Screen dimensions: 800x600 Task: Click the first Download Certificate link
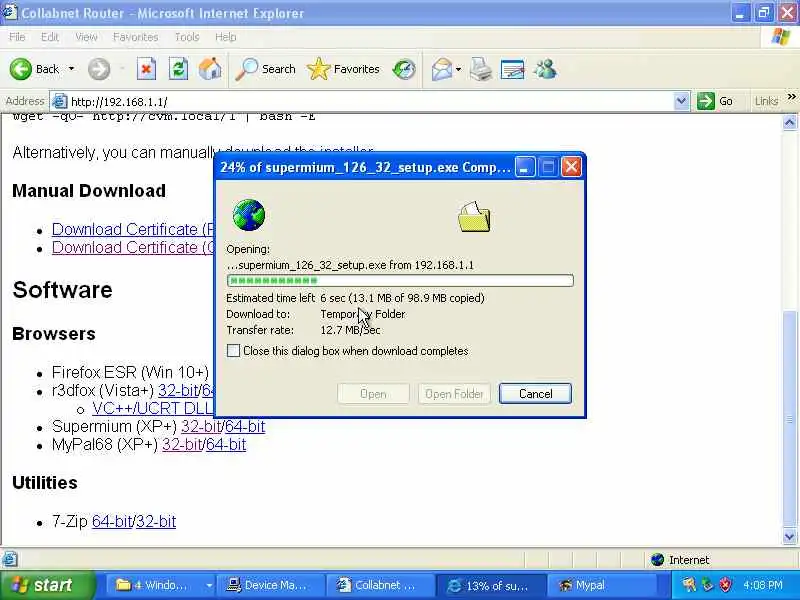coord(133,229)
